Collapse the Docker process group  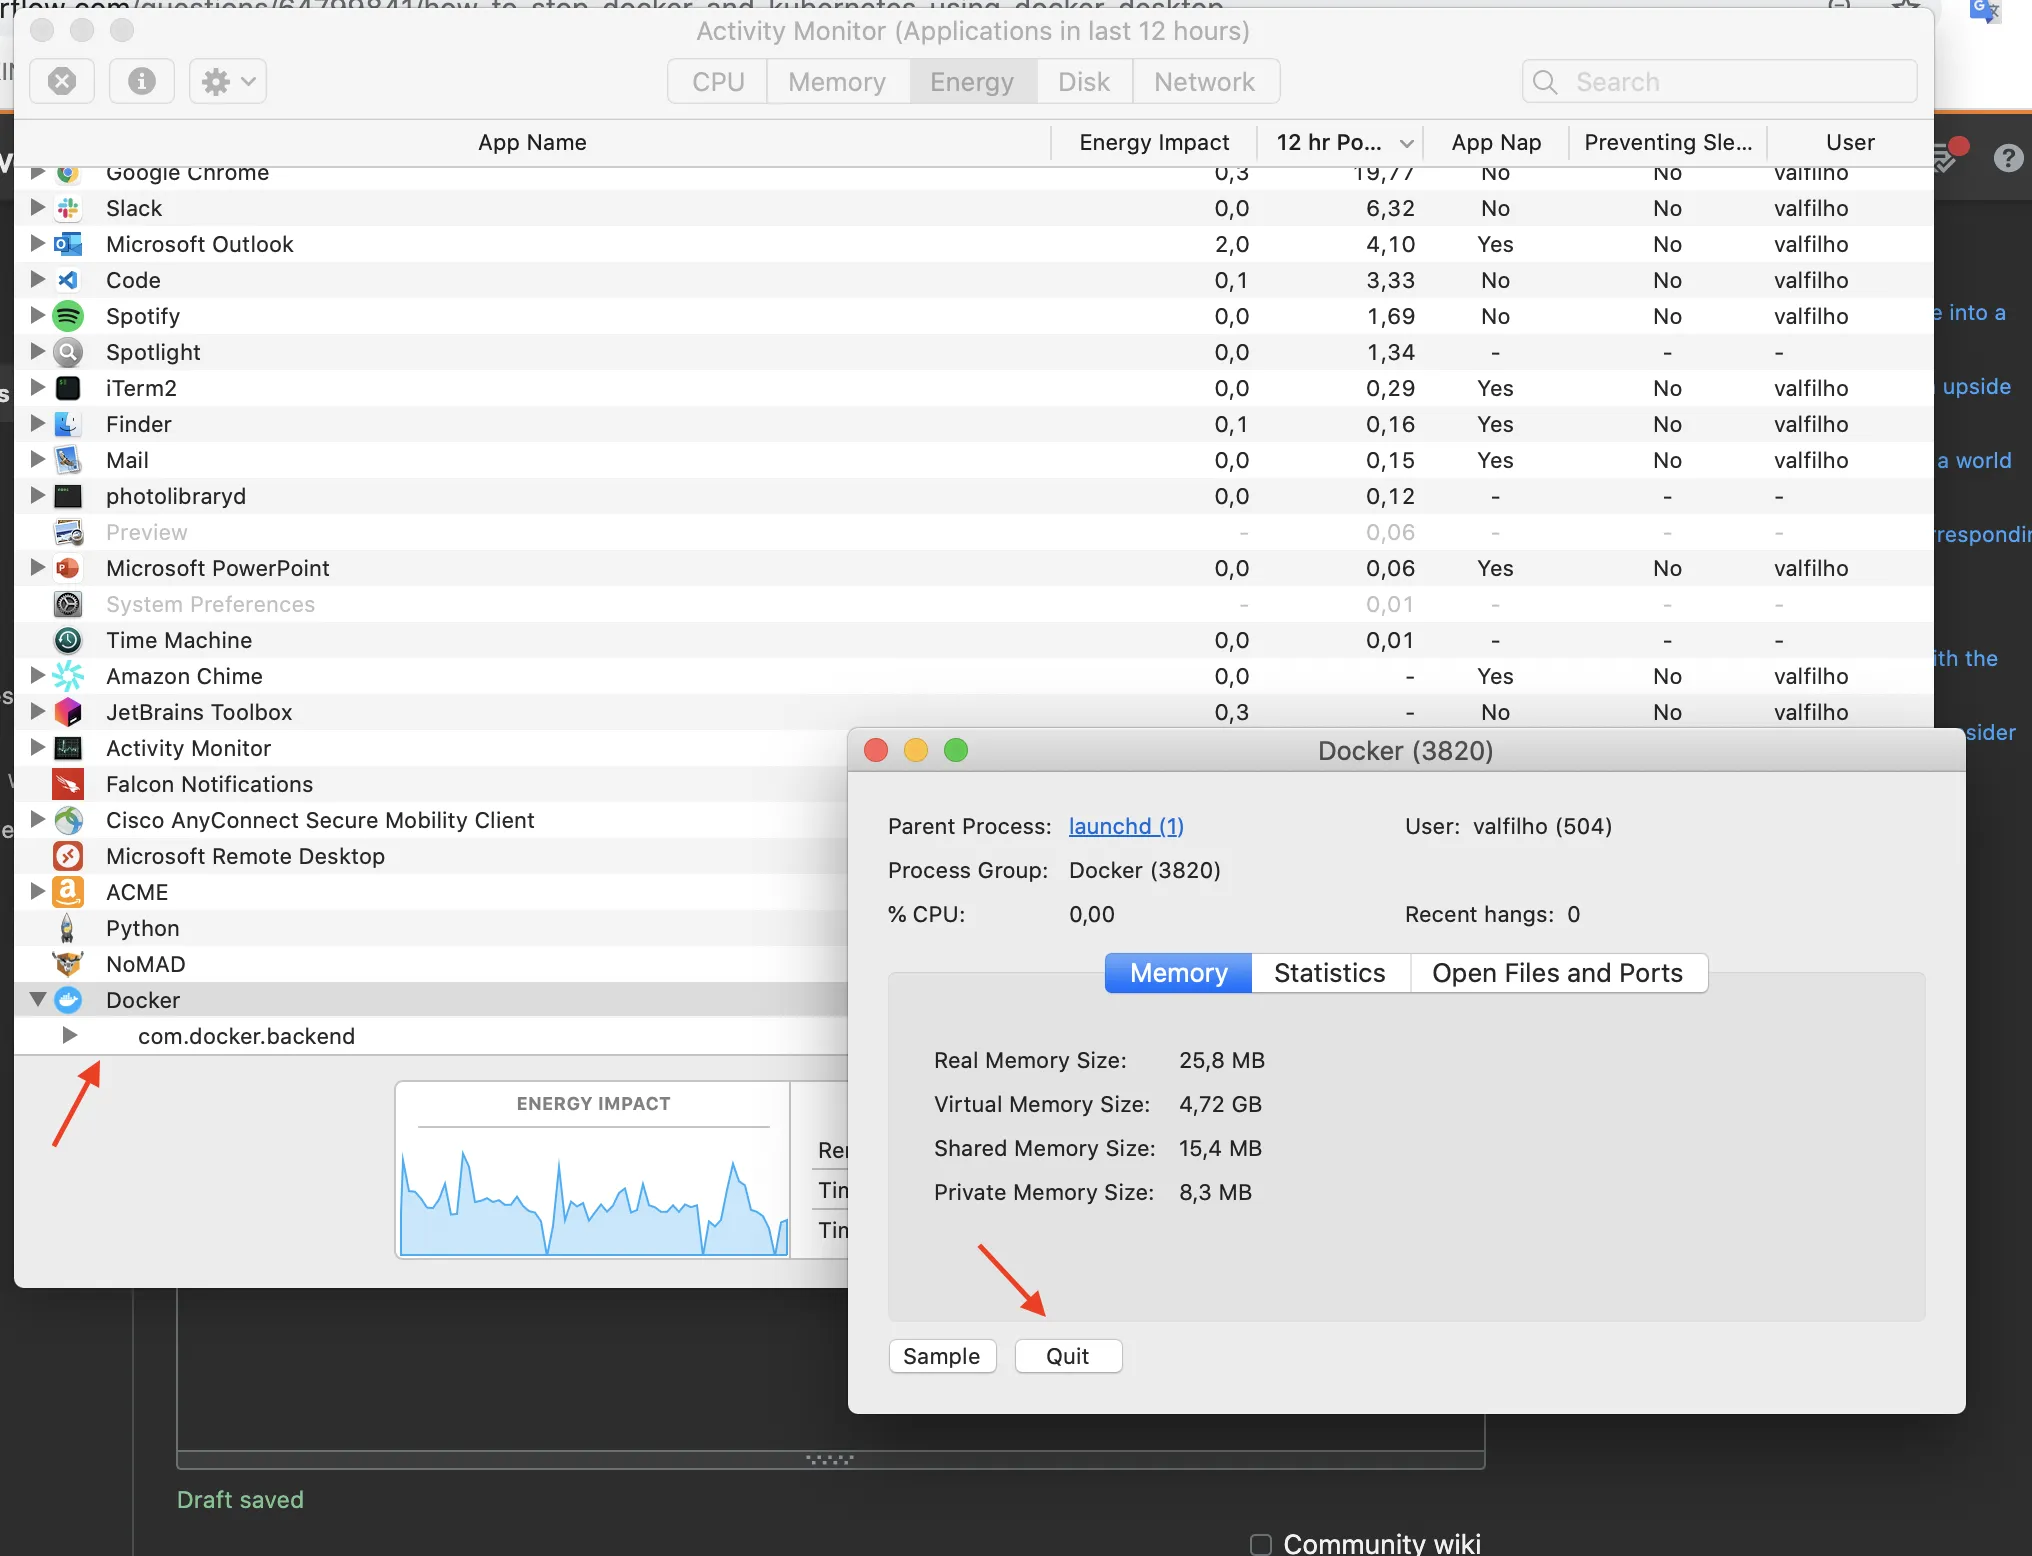(x=38, y=999)
